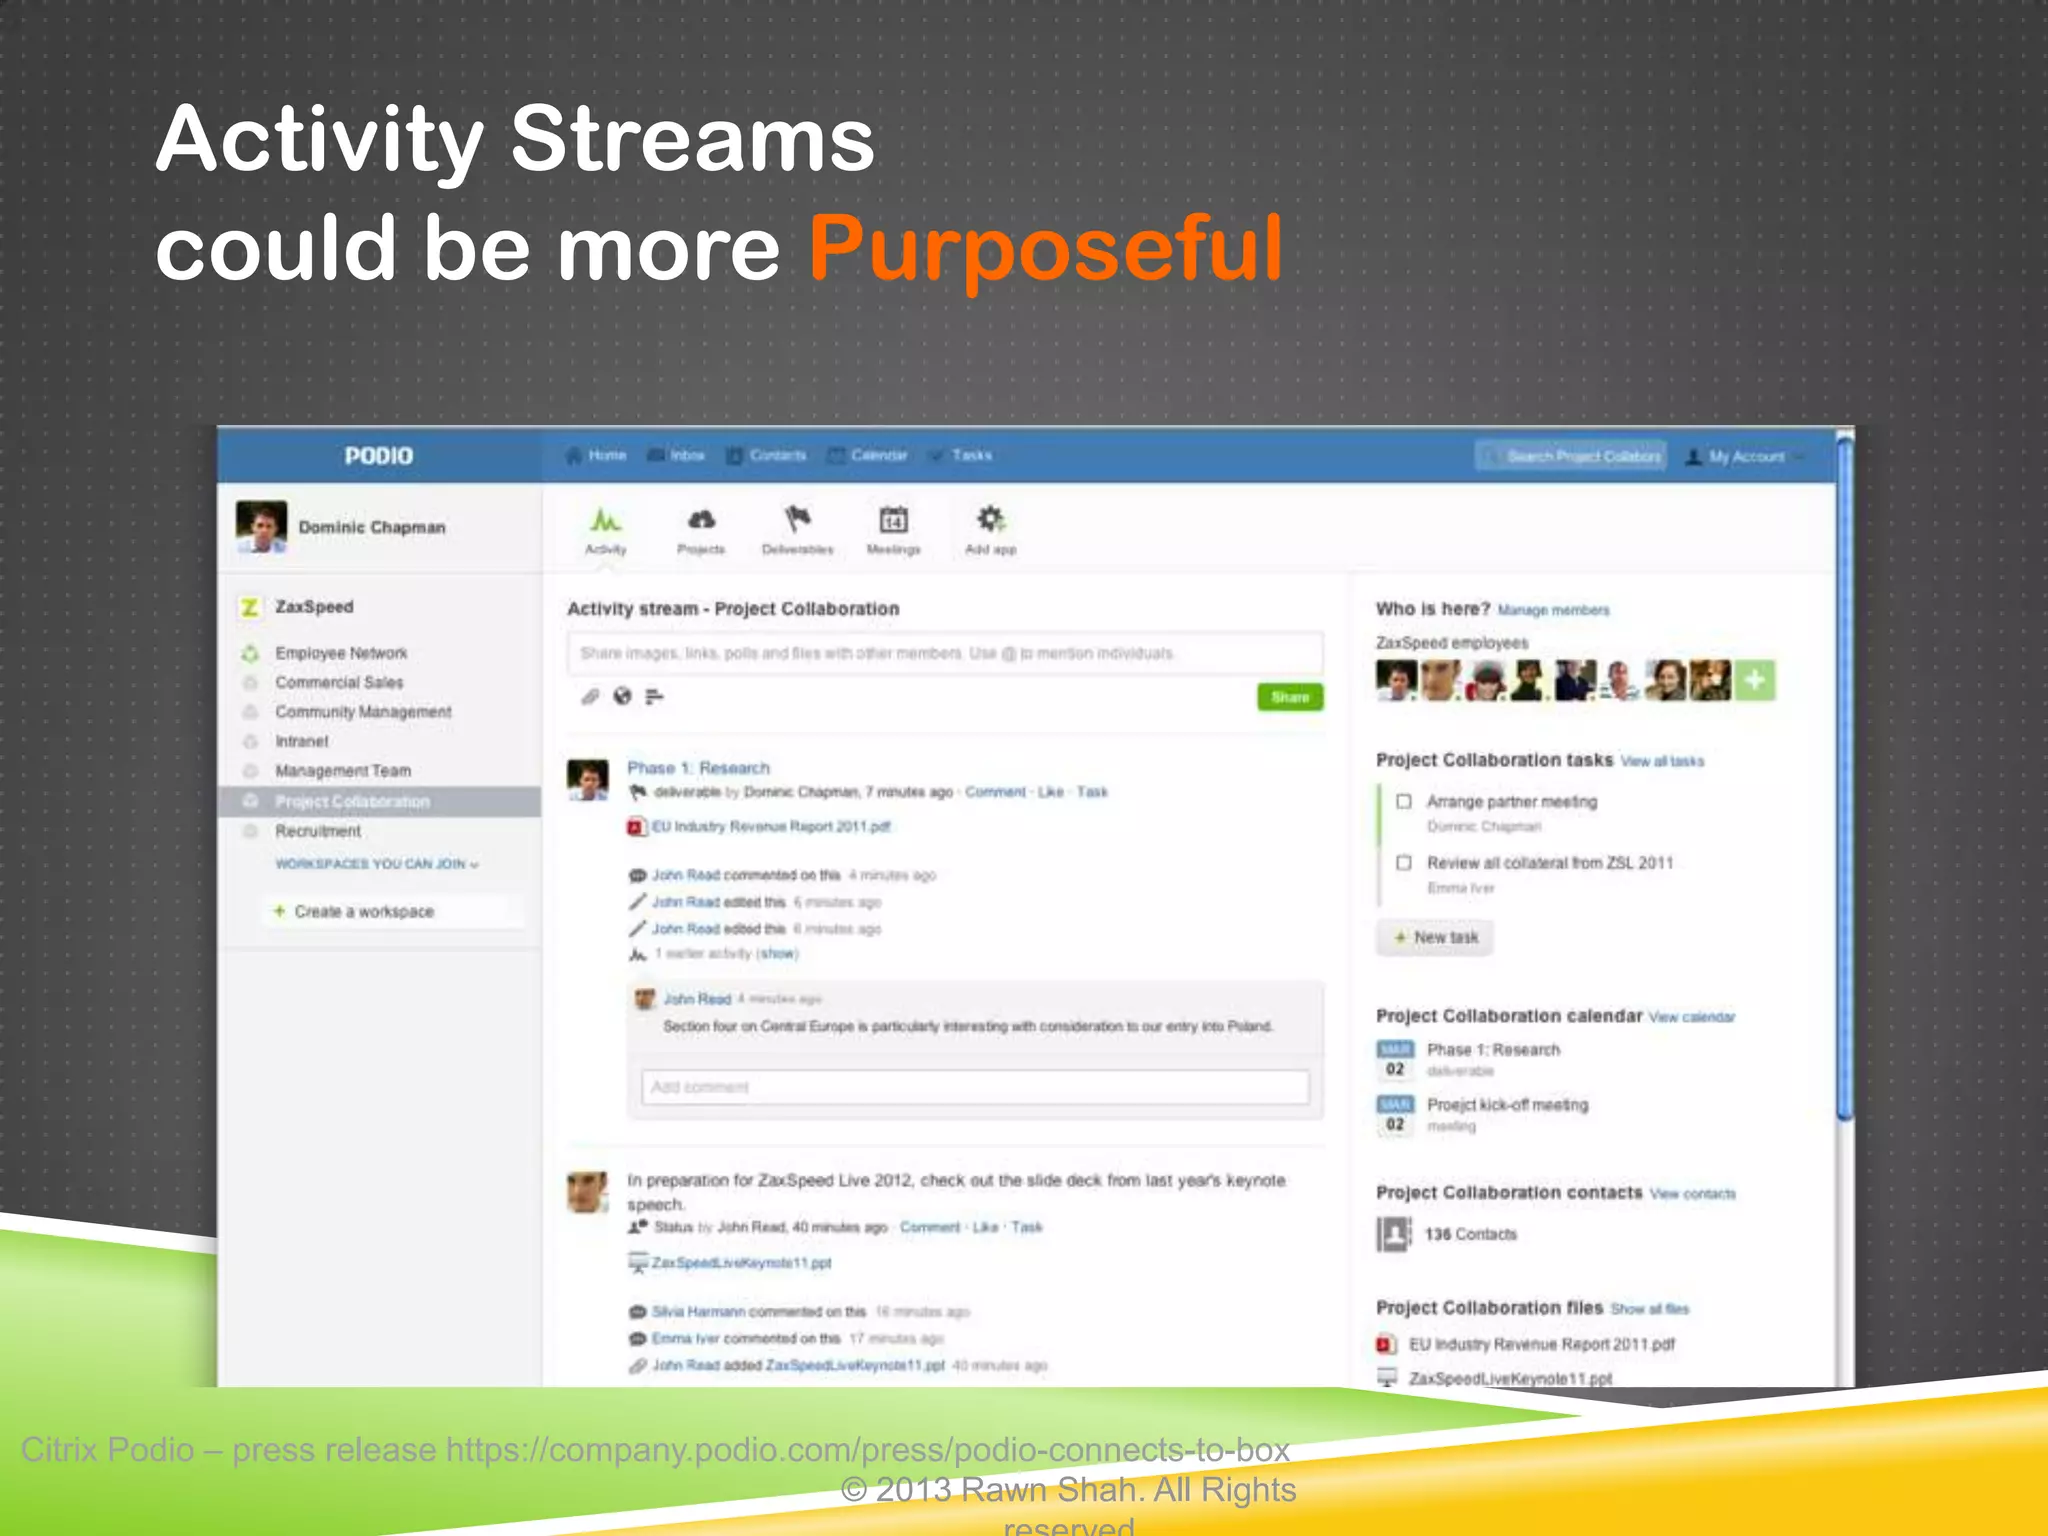Open EU Industry Revenue Report 2011.pdf attachment in feed
This screenshot has width=2048, height=1536.
[x=771, y=827]
